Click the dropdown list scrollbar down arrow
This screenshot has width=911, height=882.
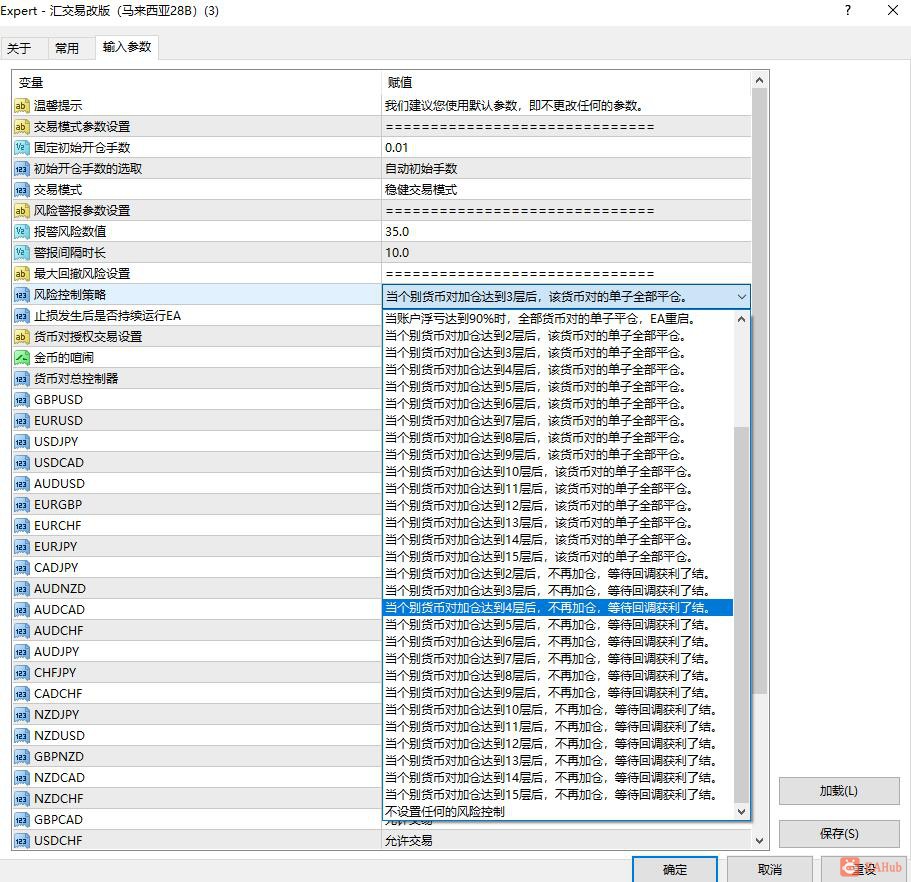[741, 812]
